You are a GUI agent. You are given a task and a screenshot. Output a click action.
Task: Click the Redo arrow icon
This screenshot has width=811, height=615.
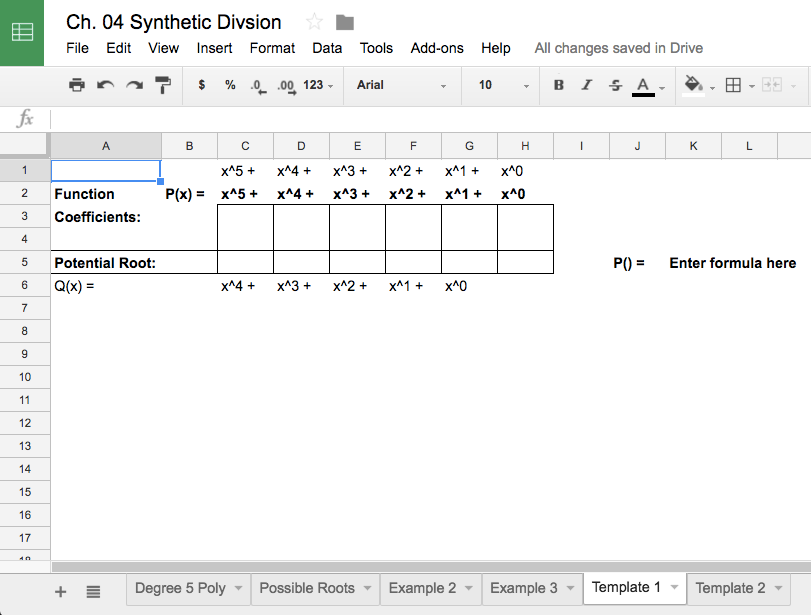(x=134, y=85)
